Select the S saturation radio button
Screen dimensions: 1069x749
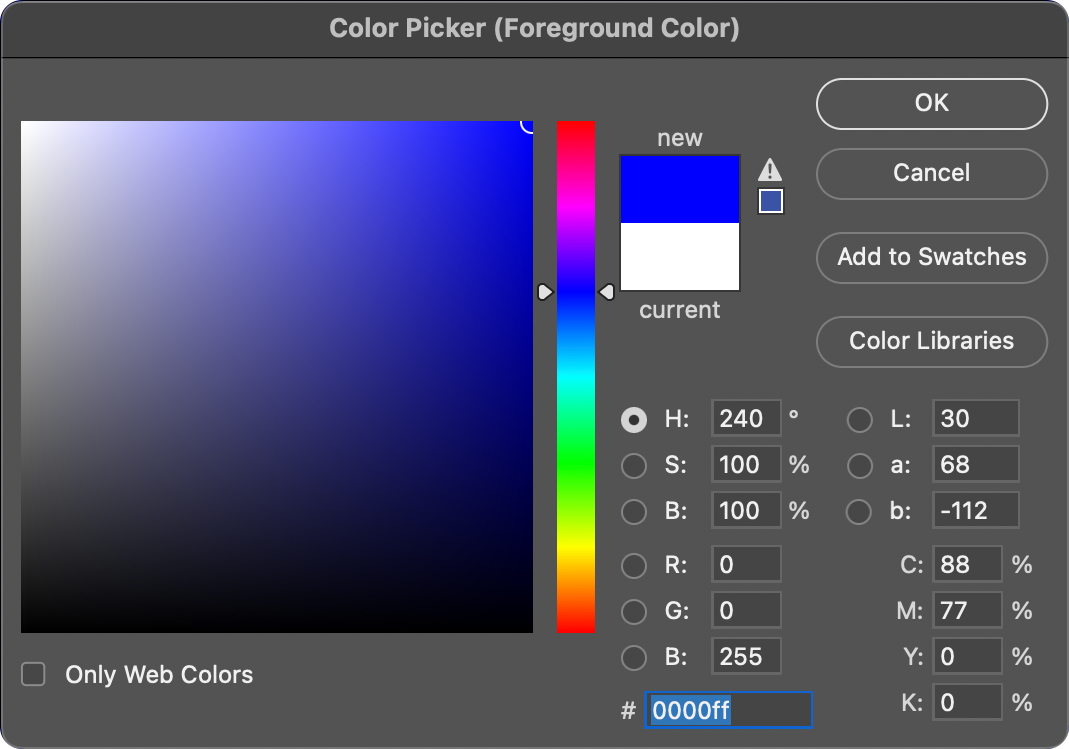coord(634,465)
